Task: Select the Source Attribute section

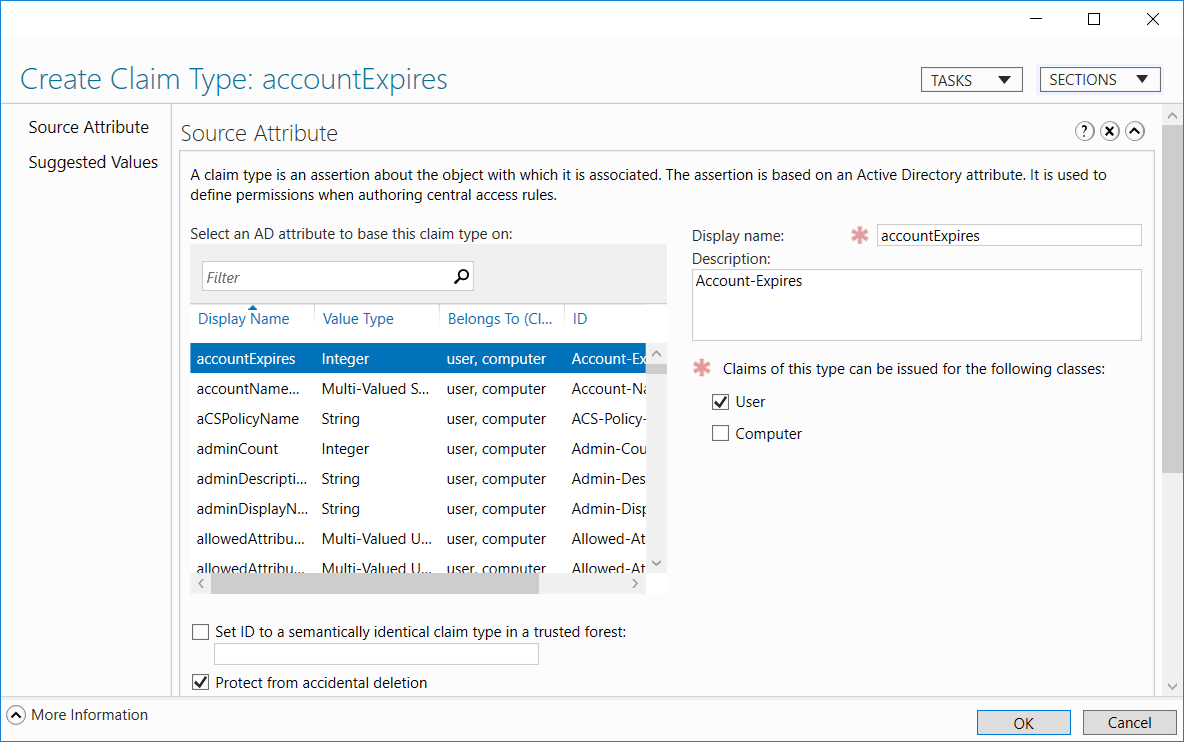Action: coord(90,127)
